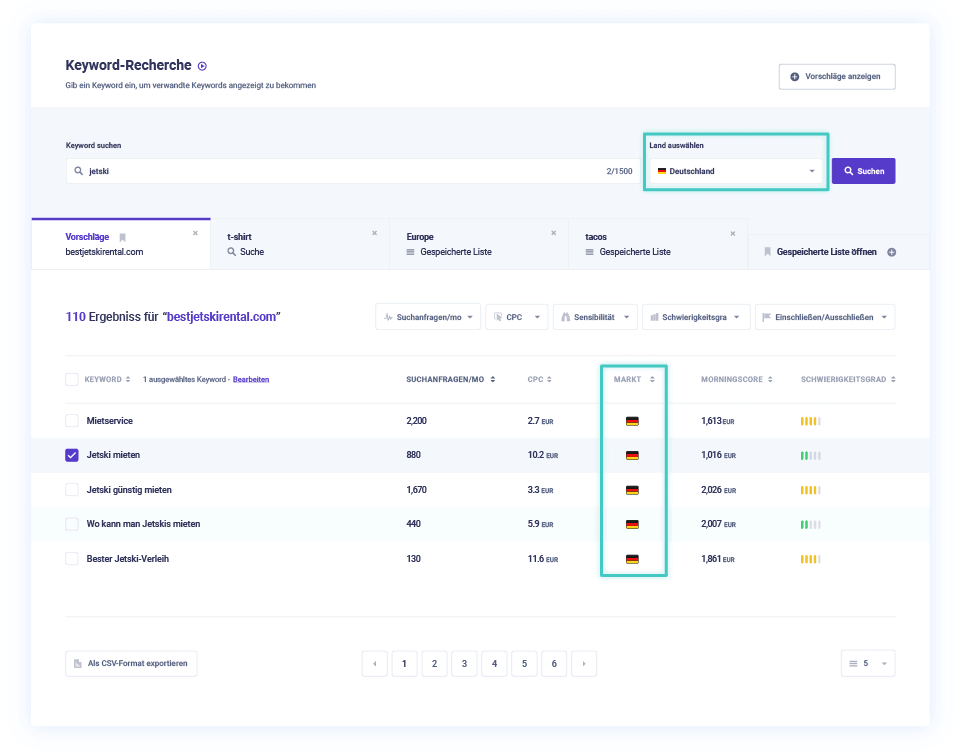Click plus icon next to Gespeicherte Liste öffnen
The height and width of the screenshot is (751, 960).
tap(892, 252)
